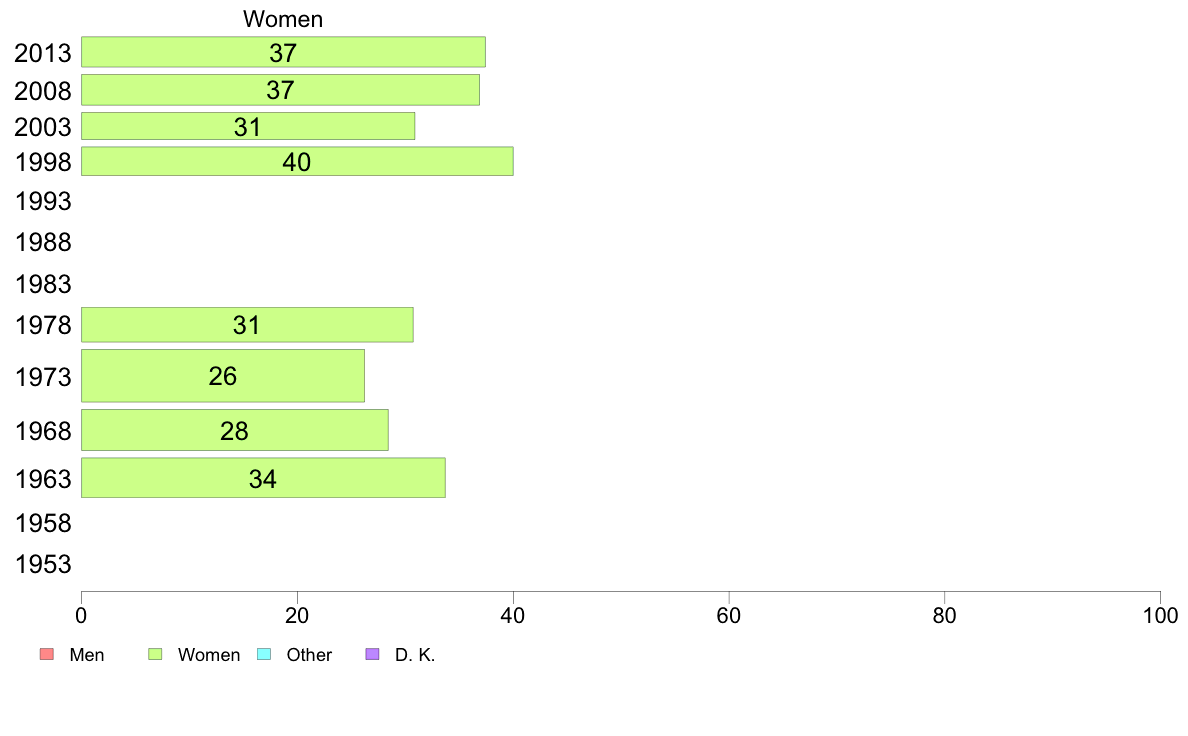
Task: Select the 1963 bar showing 34
Action: (x=263, y=478)
